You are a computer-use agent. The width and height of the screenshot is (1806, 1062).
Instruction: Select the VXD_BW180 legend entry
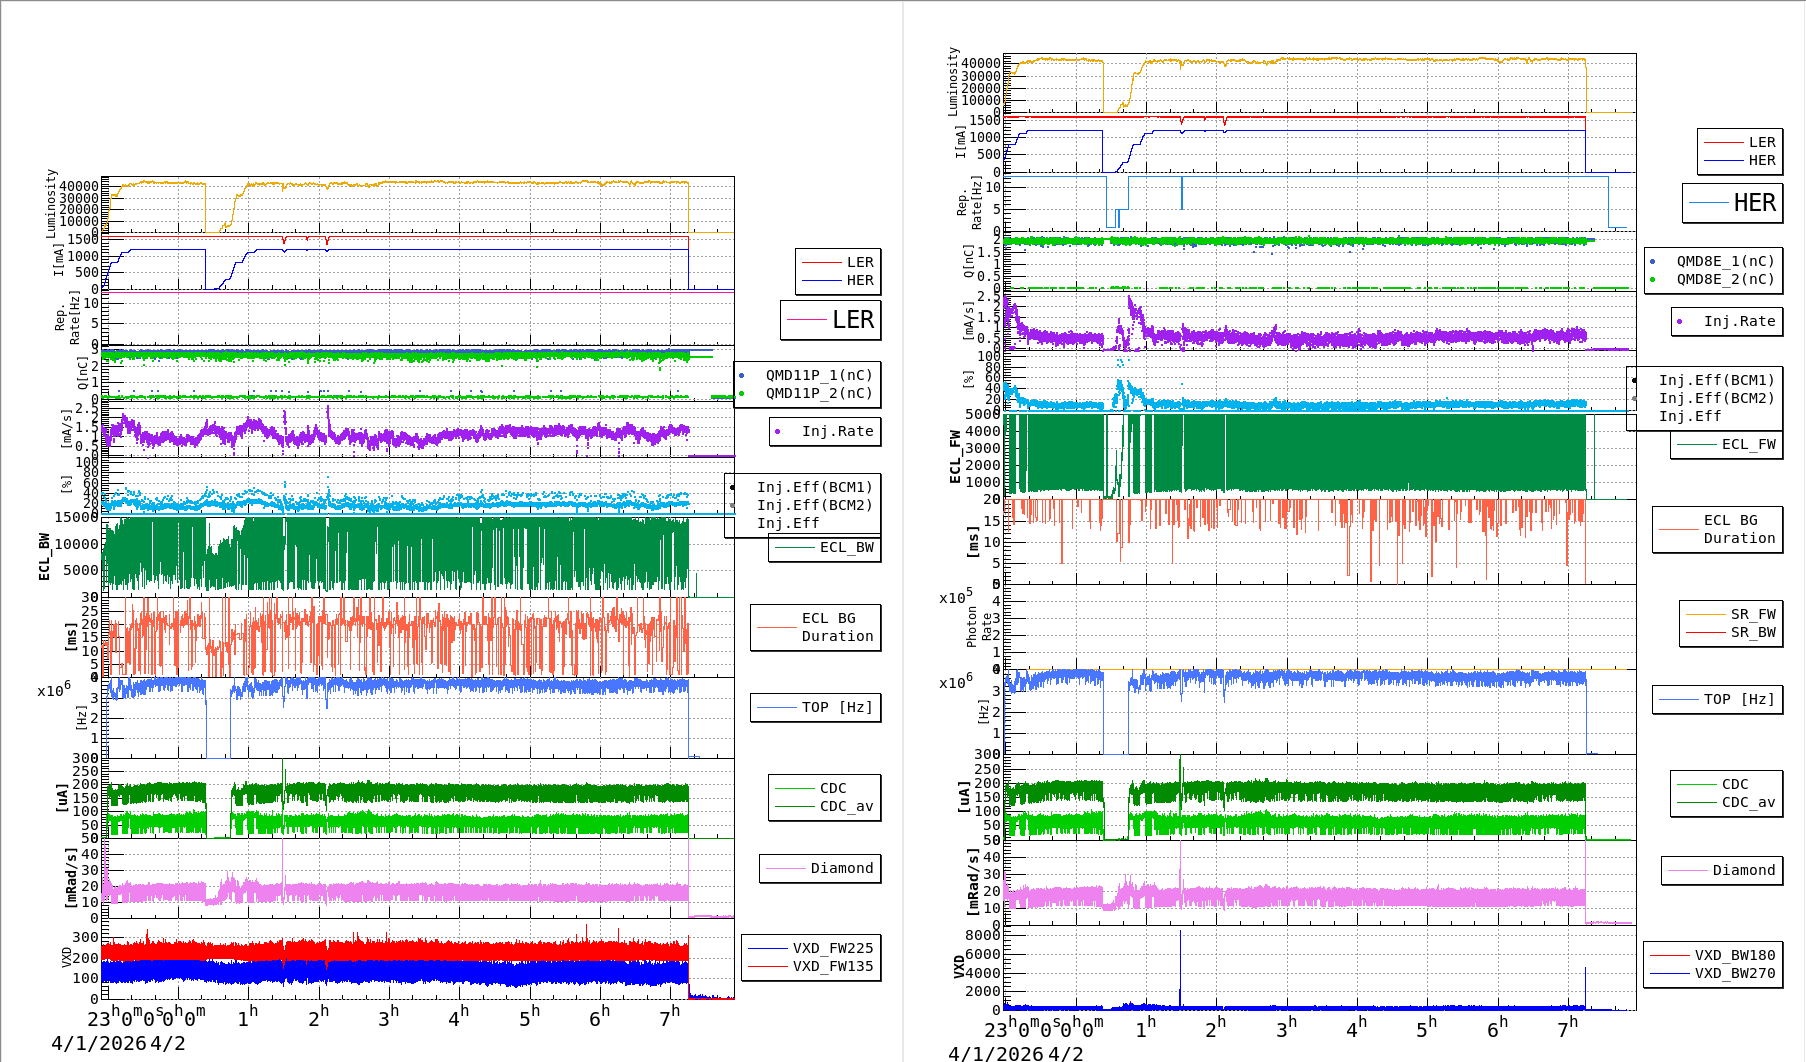(1734, 955)
